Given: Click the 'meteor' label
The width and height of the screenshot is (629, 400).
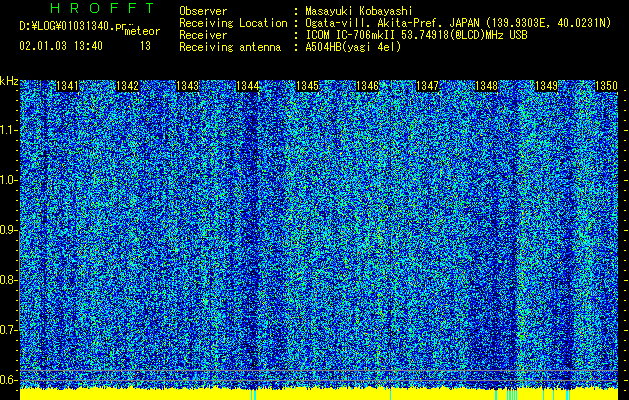Looking at the screenshot, I should tap(142, 31).
